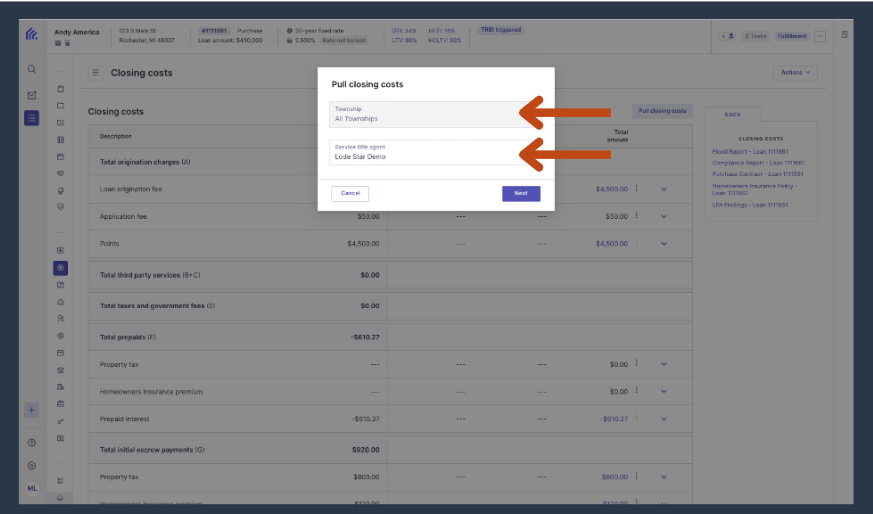Click the Total initial escrow payments (G) row
Viewport: 873px width, 514px height.
(x=390, y=449)
